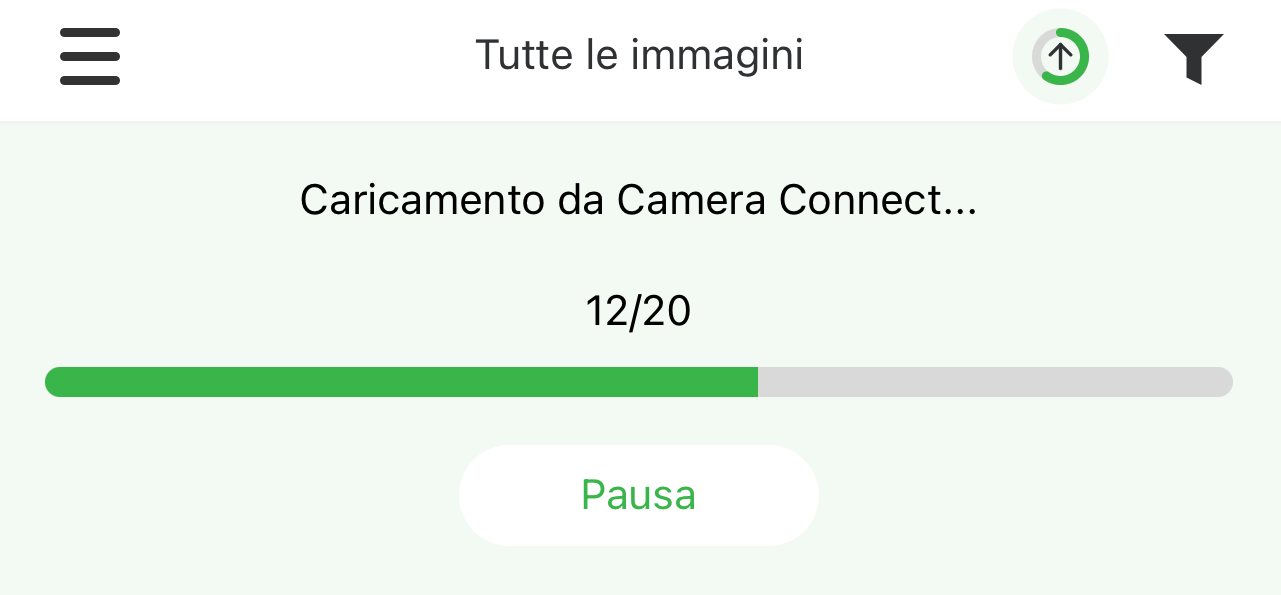Viewport: 1281px width, 595px height.
Task: Click the "Tutte le immagini" title
Action: pyautogui.click(x=639, y=55)
